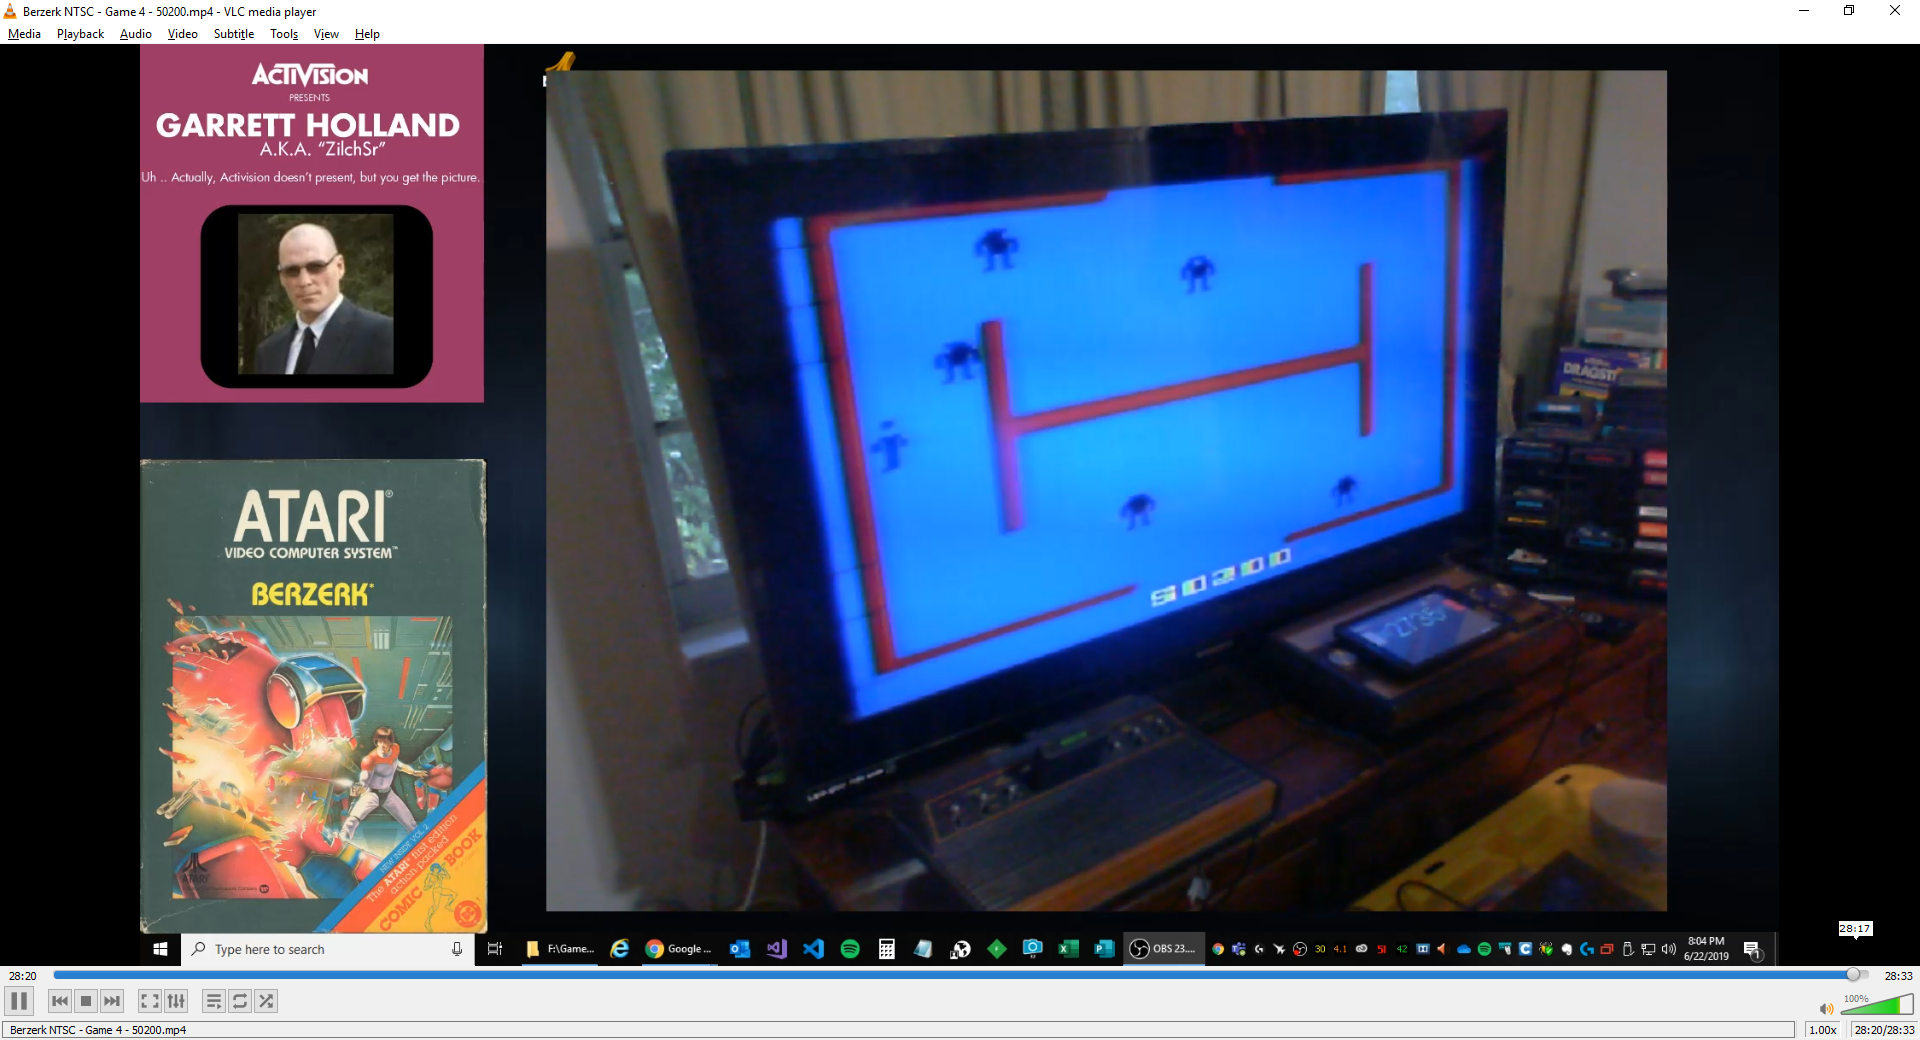The image size is (1920, 1040).
Task: Toggle loop repeat mode
Action: pyautogui.click(x=240, y=1001)
